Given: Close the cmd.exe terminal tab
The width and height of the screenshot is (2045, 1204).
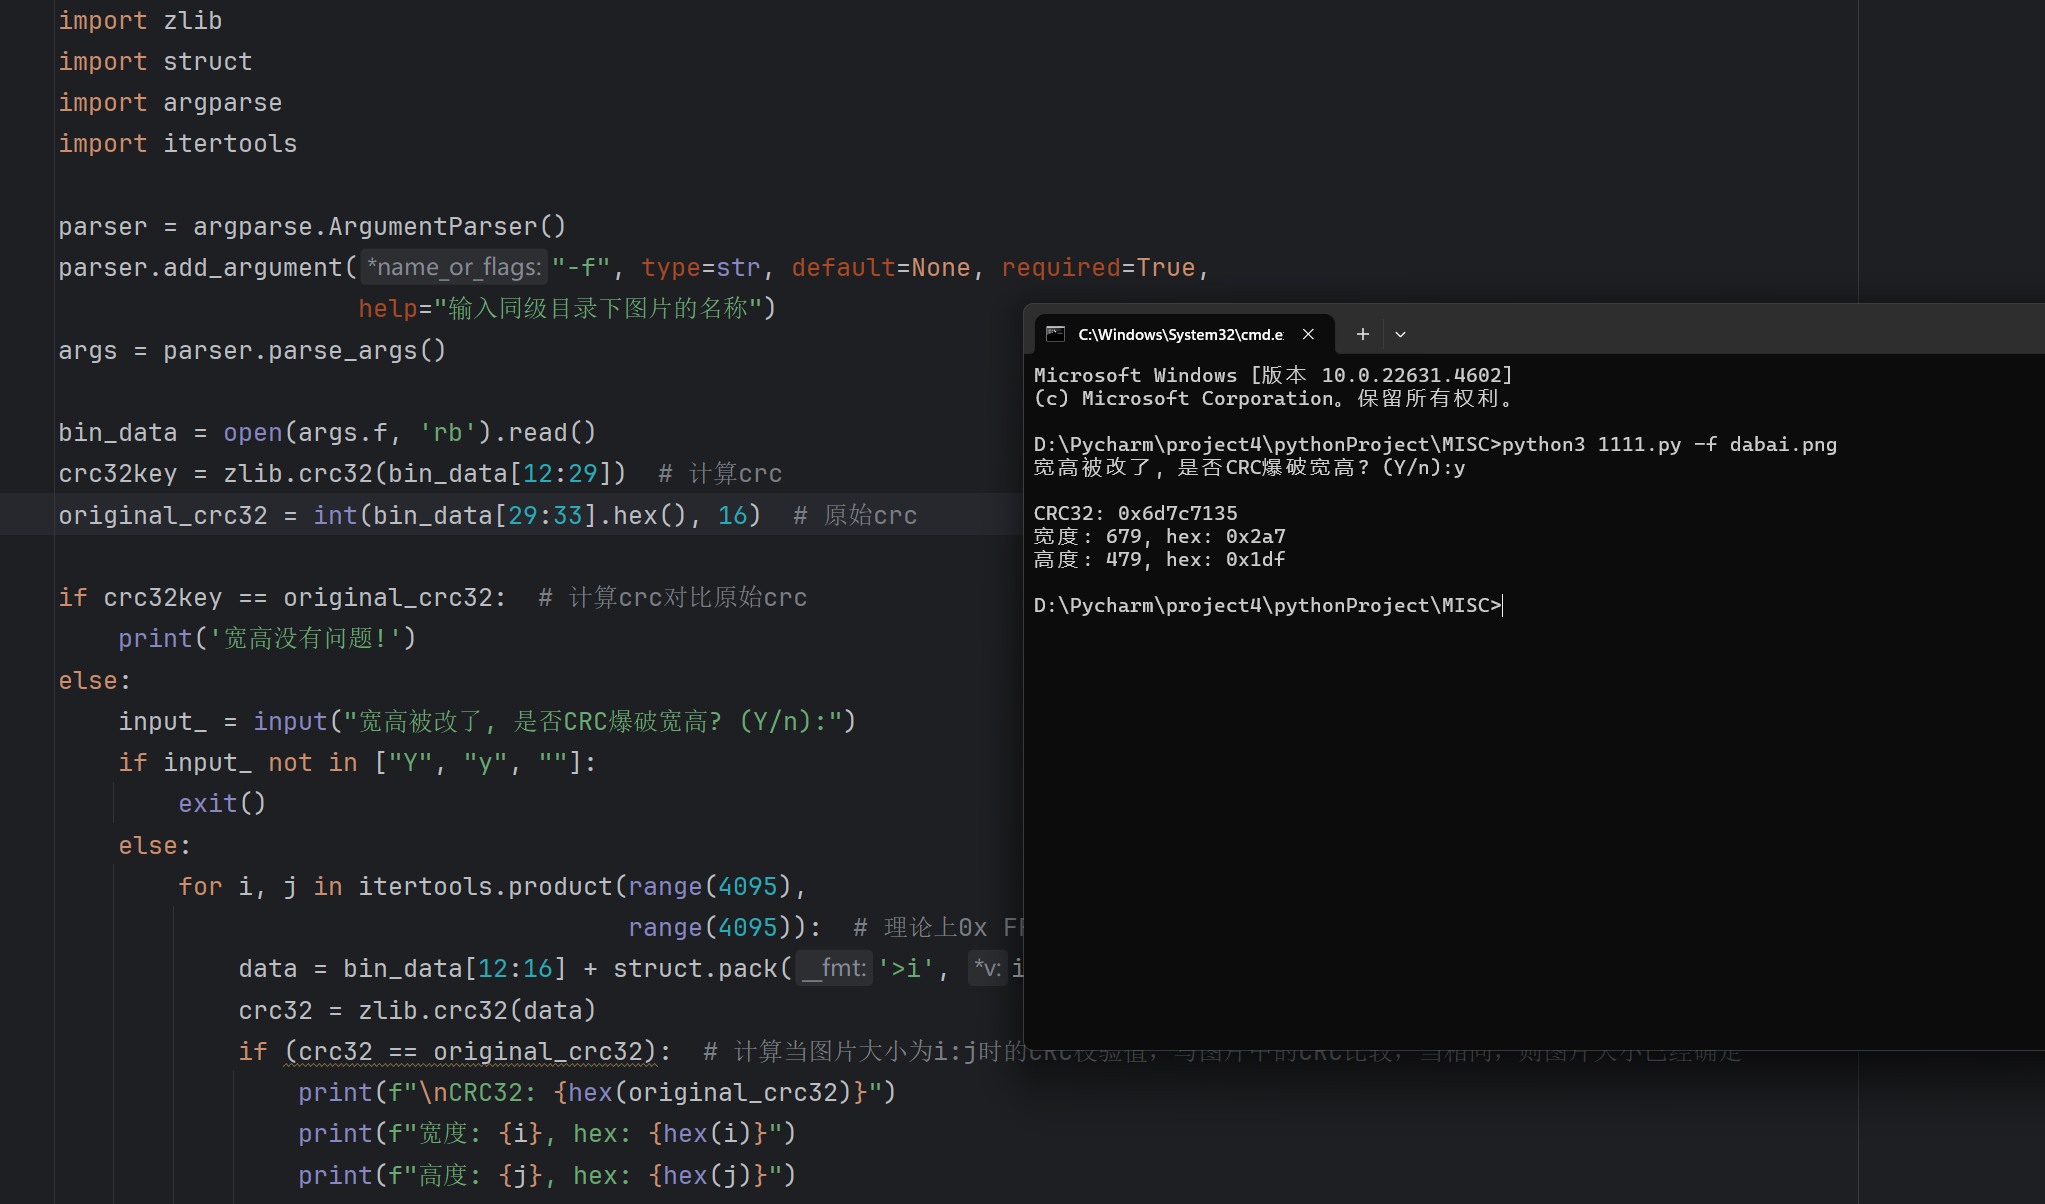Looking at the screenshot, I should click(x=1308, y=334).
